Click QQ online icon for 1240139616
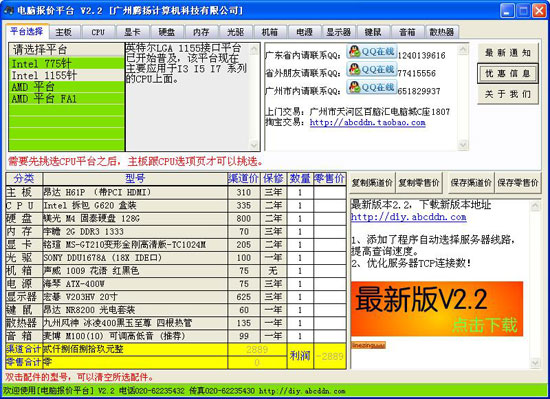 372,52
